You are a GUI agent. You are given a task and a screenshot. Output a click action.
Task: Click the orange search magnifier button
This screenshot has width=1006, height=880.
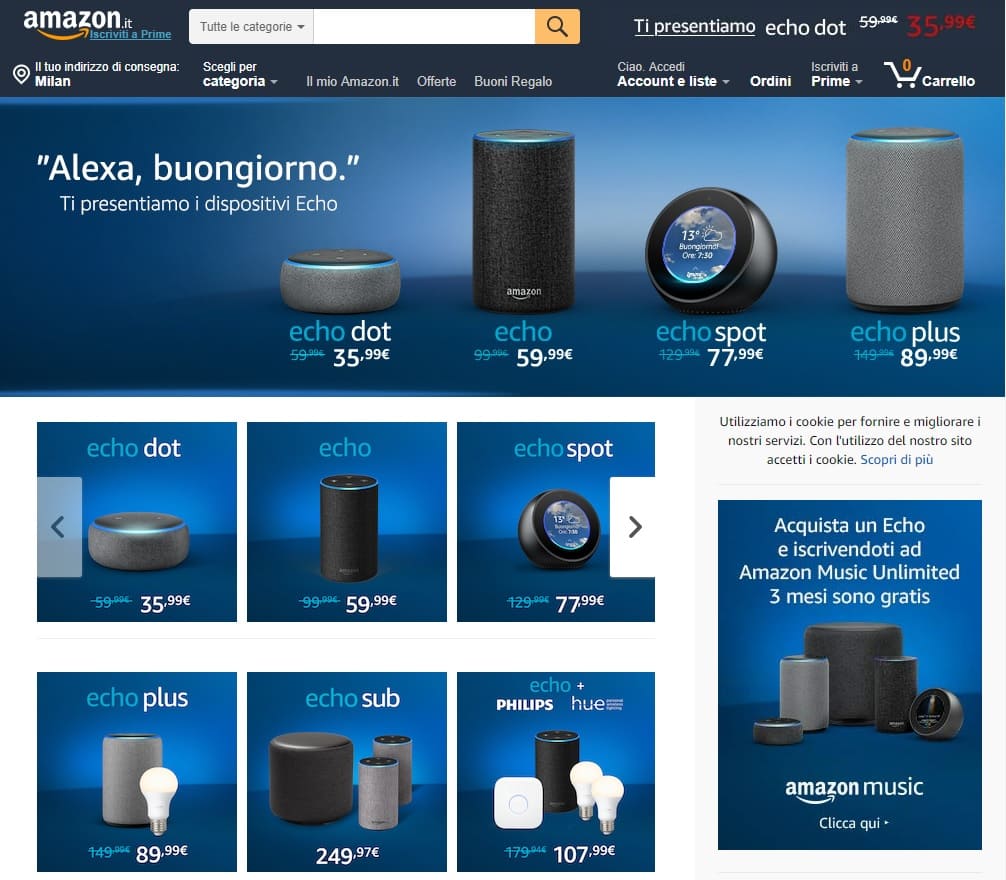557,26
